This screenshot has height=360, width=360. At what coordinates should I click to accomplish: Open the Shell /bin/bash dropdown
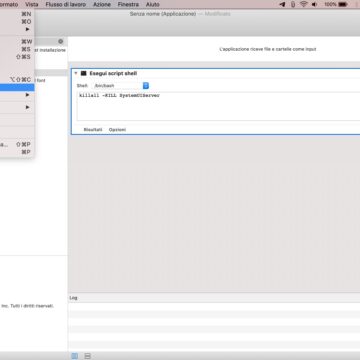121,86
